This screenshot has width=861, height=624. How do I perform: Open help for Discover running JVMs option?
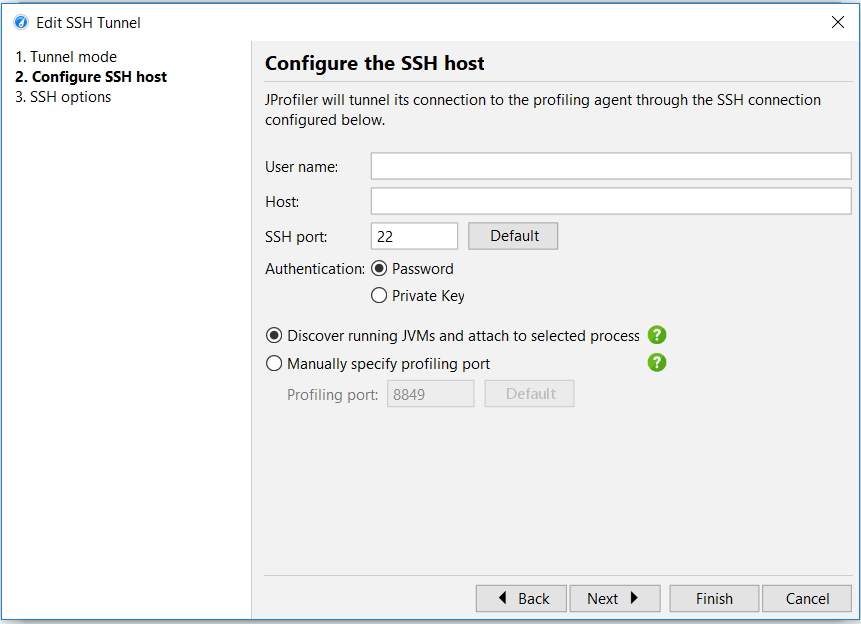pos(657,335)
